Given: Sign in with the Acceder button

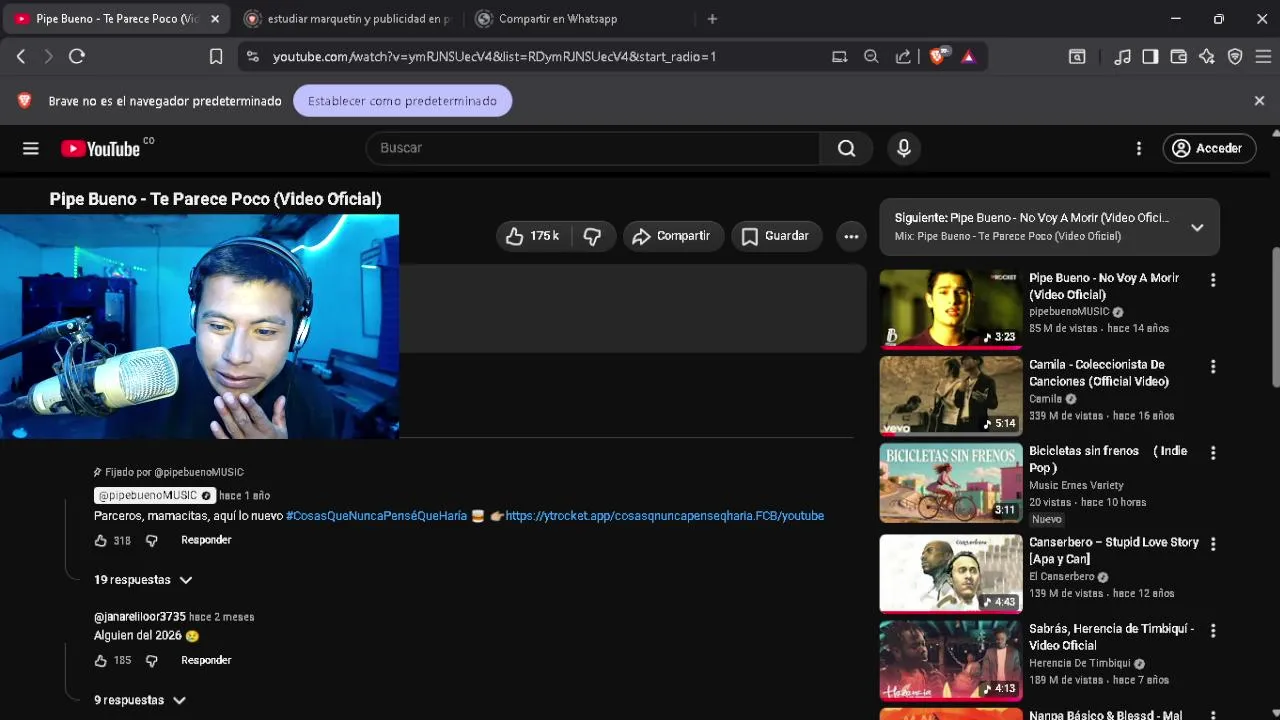Looking at the screenshot, I should pyautogui.click(x=1208, y=148).
